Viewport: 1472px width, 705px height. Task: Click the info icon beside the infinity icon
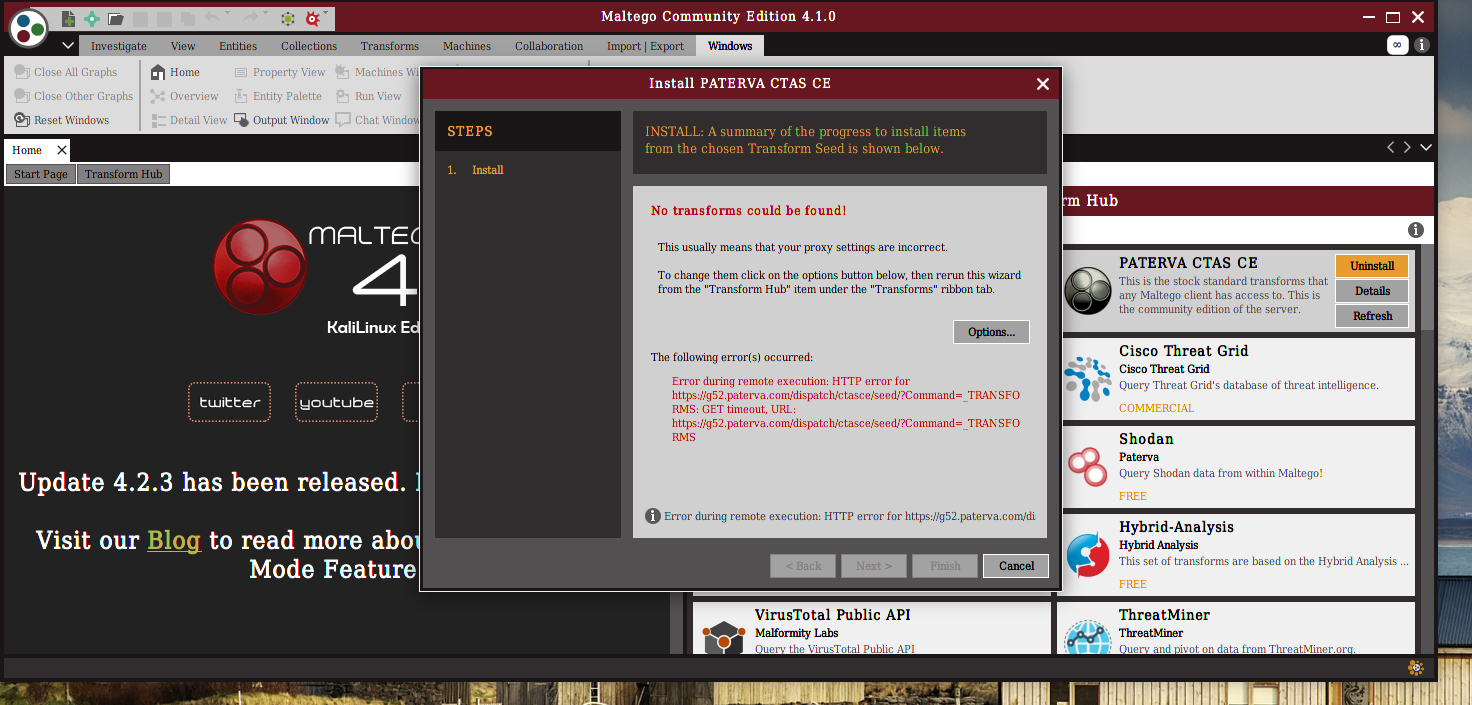1421,45
